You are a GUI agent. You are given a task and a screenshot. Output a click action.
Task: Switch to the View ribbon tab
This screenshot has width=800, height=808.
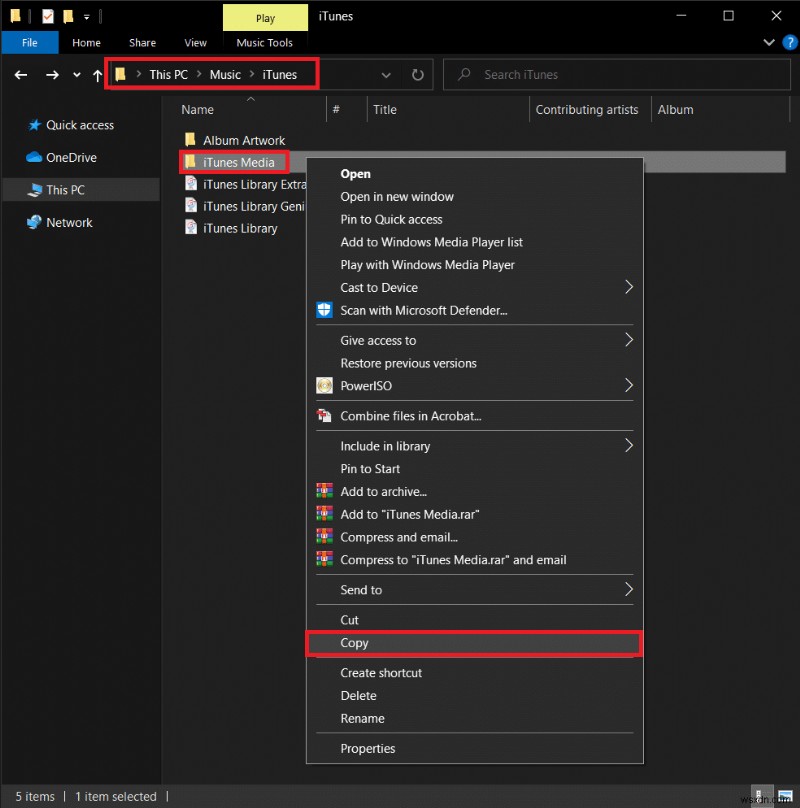(196, 43)
